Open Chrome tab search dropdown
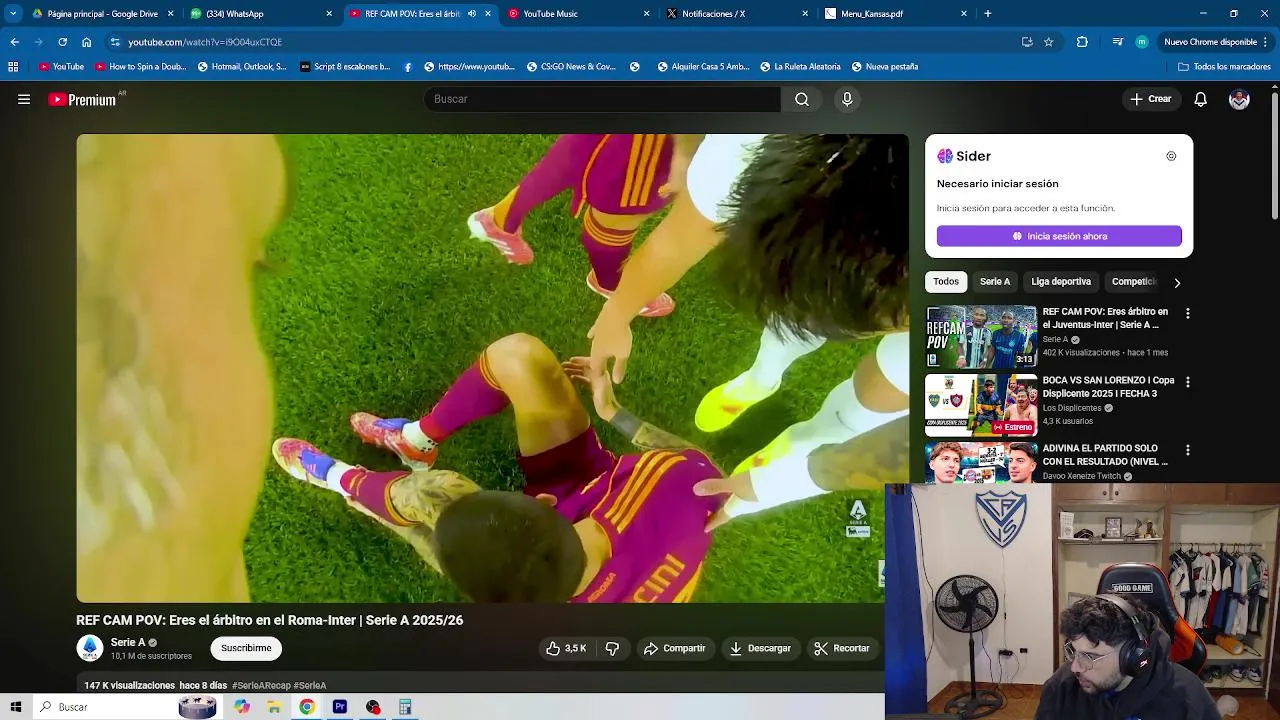Image resolution: width=1280 pixels, height=720 pixels. 13,14
